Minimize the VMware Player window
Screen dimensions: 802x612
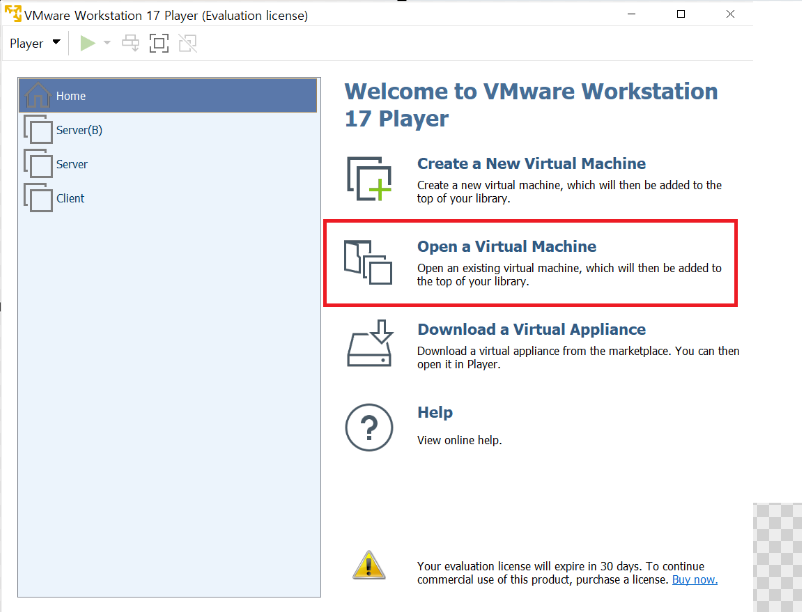coord(632,14)
